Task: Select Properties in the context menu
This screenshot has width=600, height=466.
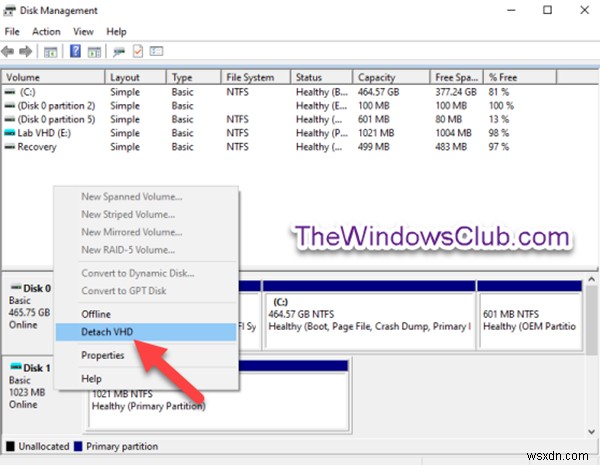Action: 146,355
